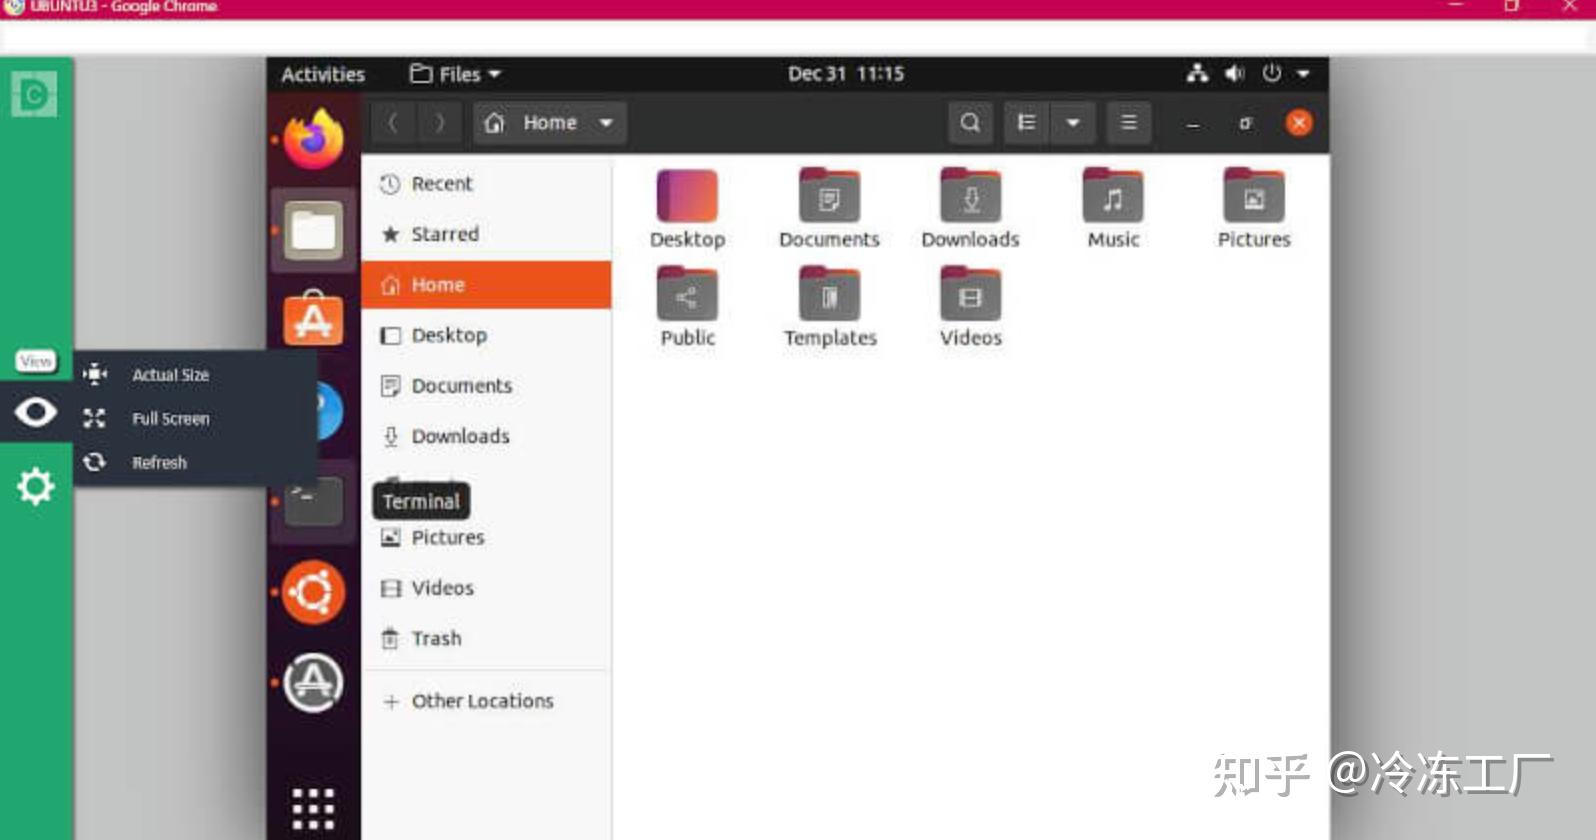Viewport: 1596px width, 840px height.
Task: Click the volume icon in top bar
Action: pos(1235,73)
